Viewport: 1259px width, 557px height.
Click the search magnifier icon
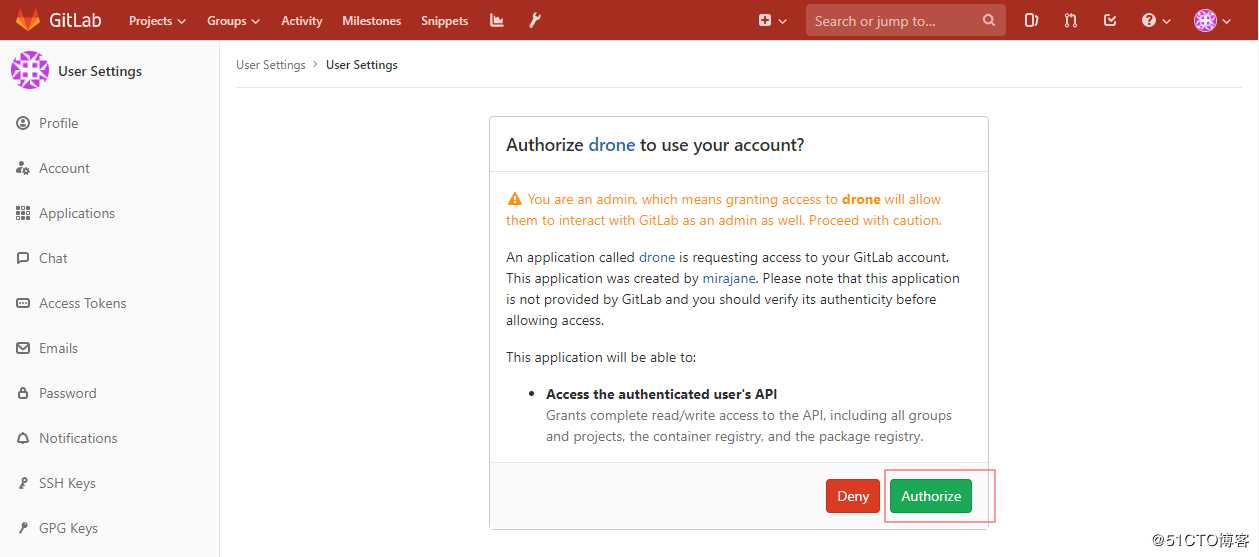[989, 20]
